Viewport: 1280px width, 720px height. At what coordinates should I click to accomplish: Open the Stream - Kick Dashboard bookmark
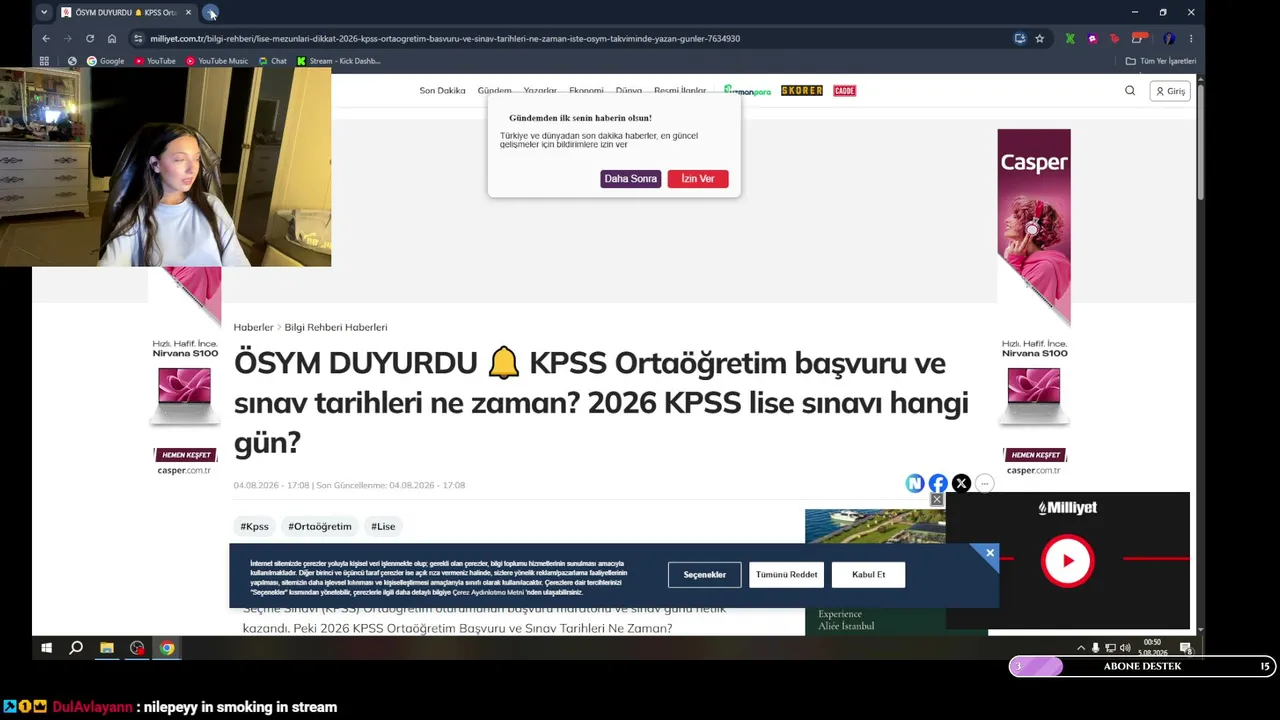[x=339, y=61]
